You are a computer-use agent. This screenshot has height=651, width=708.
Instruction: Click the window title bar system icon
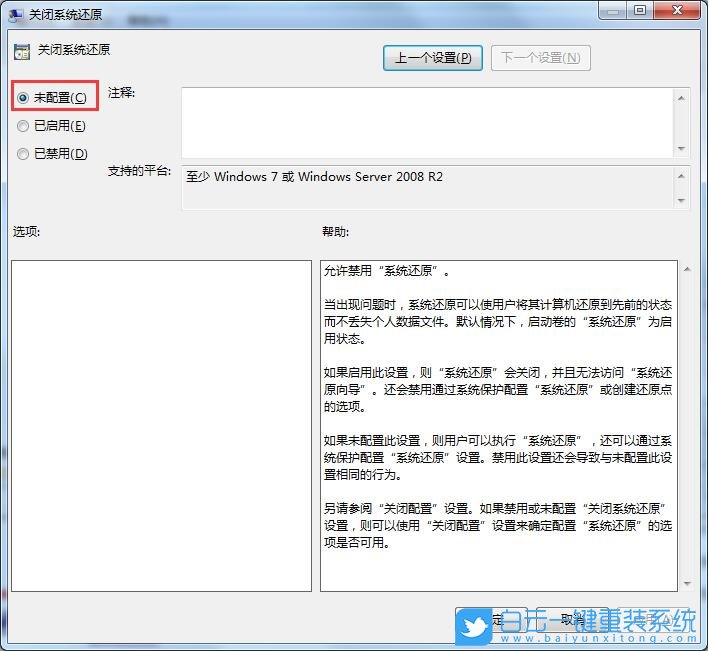pyautogui.click(x=16, y=14)
